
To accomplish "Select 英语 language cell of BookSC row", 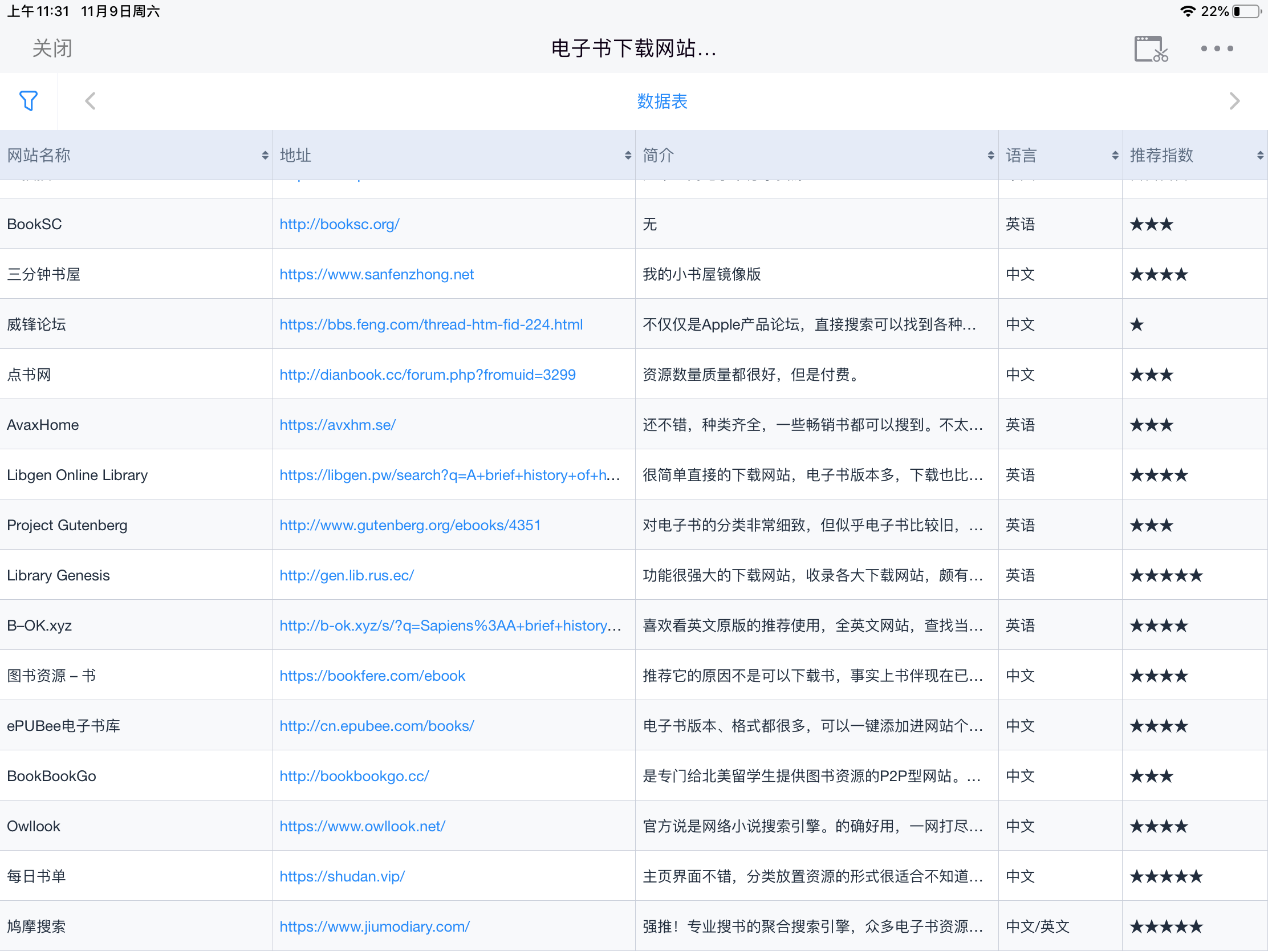I will (x=1060, y=224).
